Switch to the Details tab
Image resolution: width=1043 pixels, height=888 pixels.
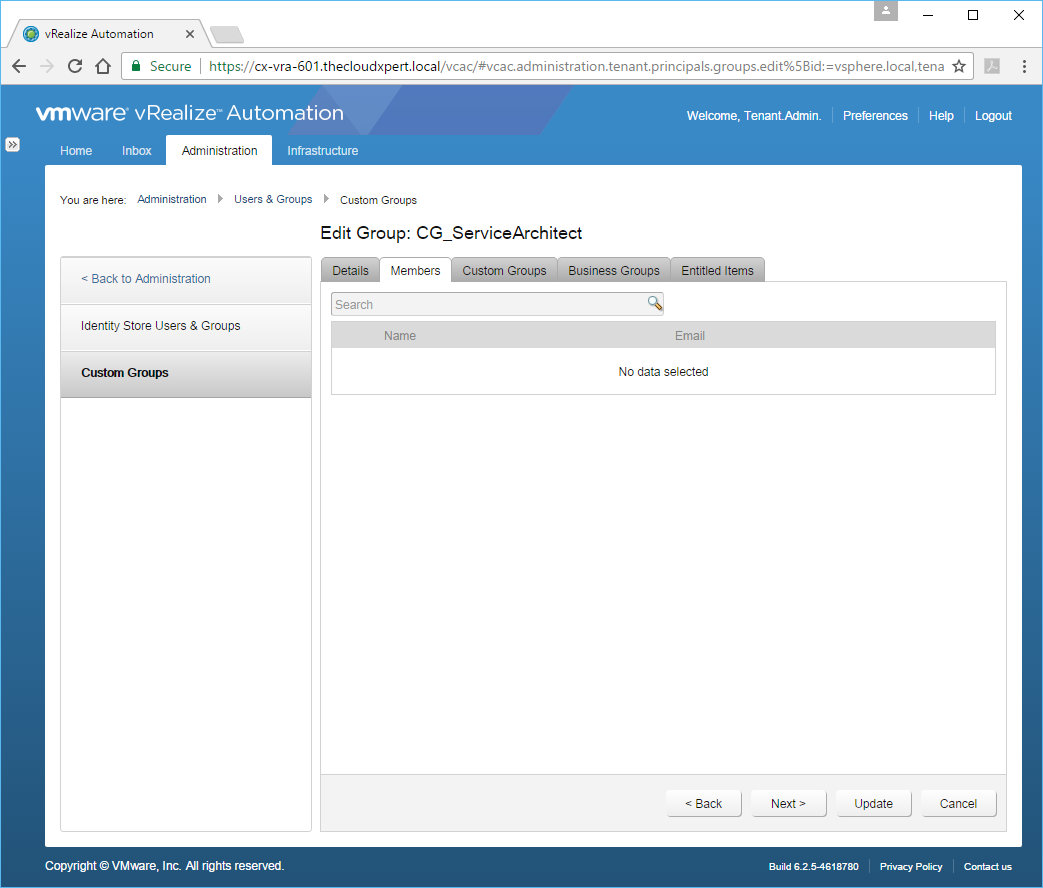[x=350, y=271]
